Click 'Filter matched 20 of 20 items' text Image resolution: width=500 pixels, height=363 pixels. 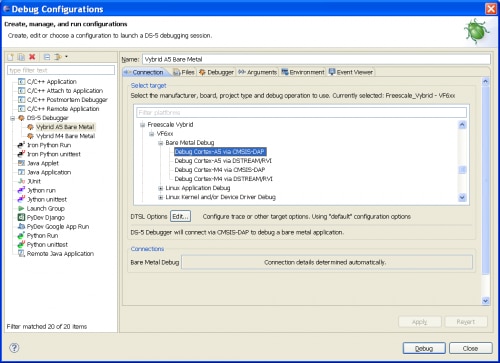click(47, 326)
